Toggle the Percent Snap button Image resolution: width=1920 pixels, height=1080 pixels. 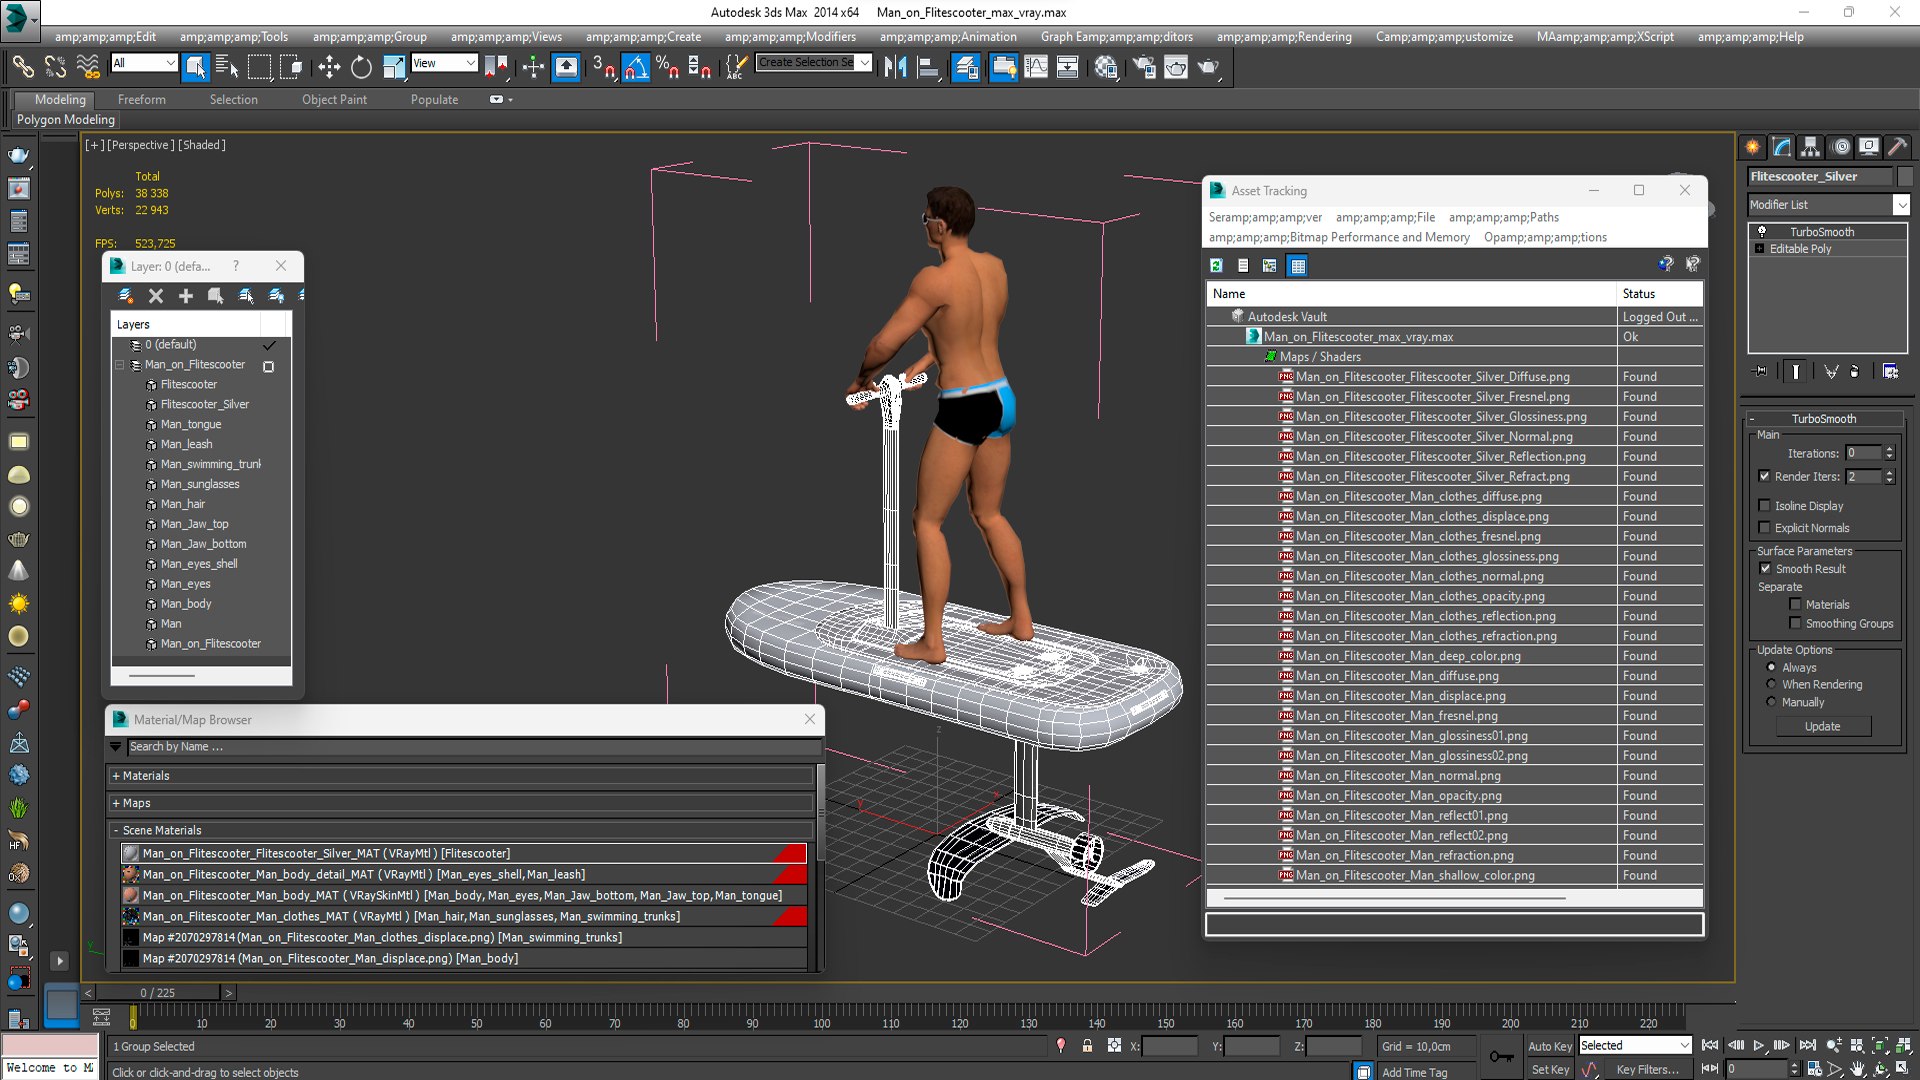(667, 67)
